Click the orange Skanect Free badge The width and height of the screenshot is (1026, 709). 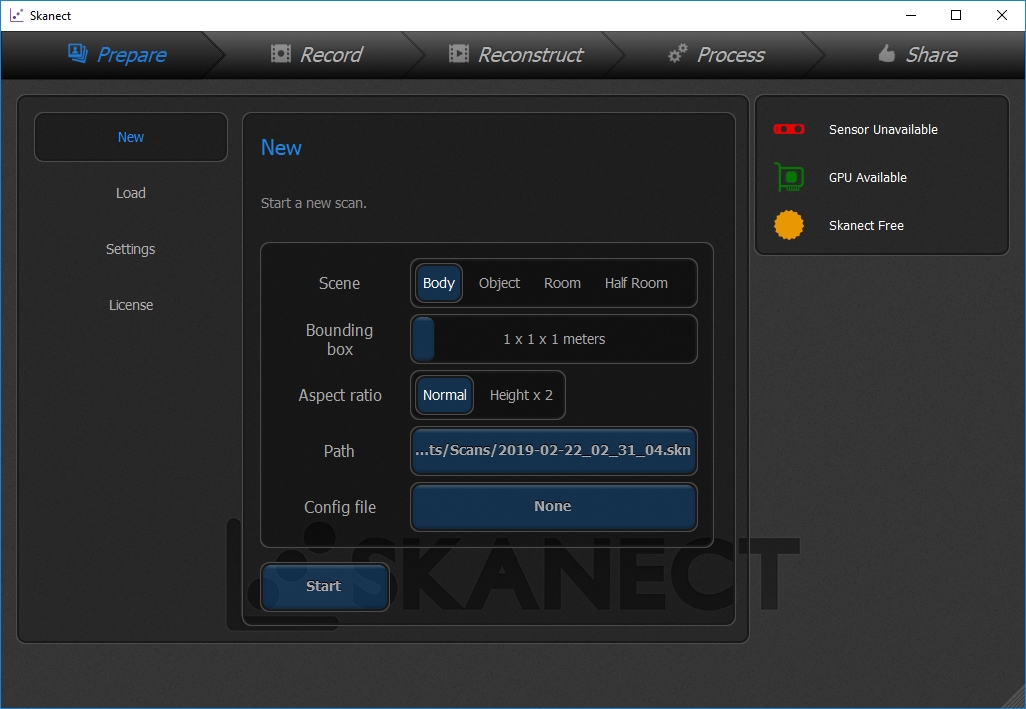pos(788,225)
